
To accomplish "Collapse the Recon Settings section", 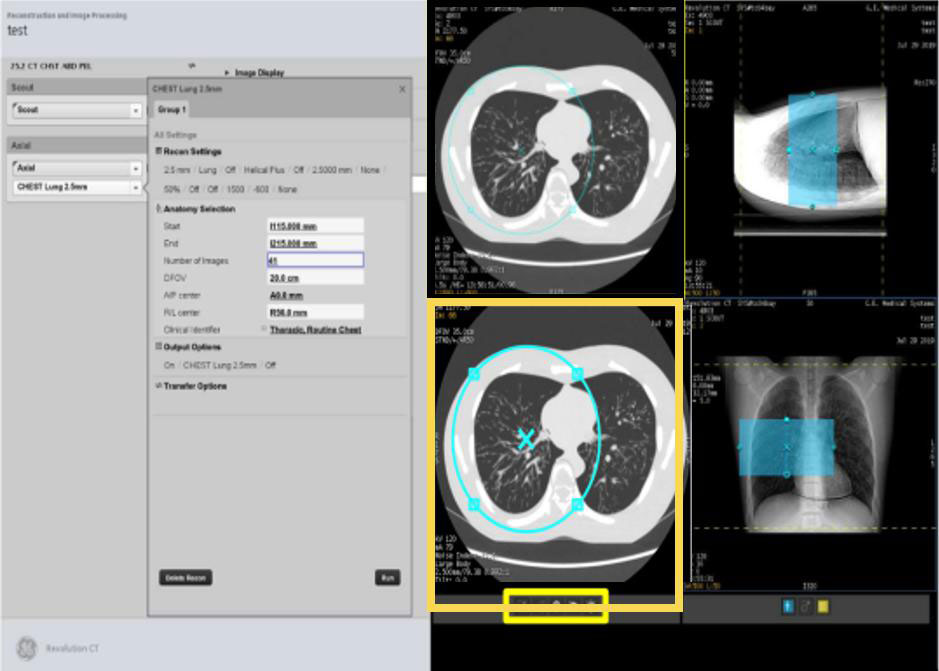I will pyautogui.click(x=158, y=151).
